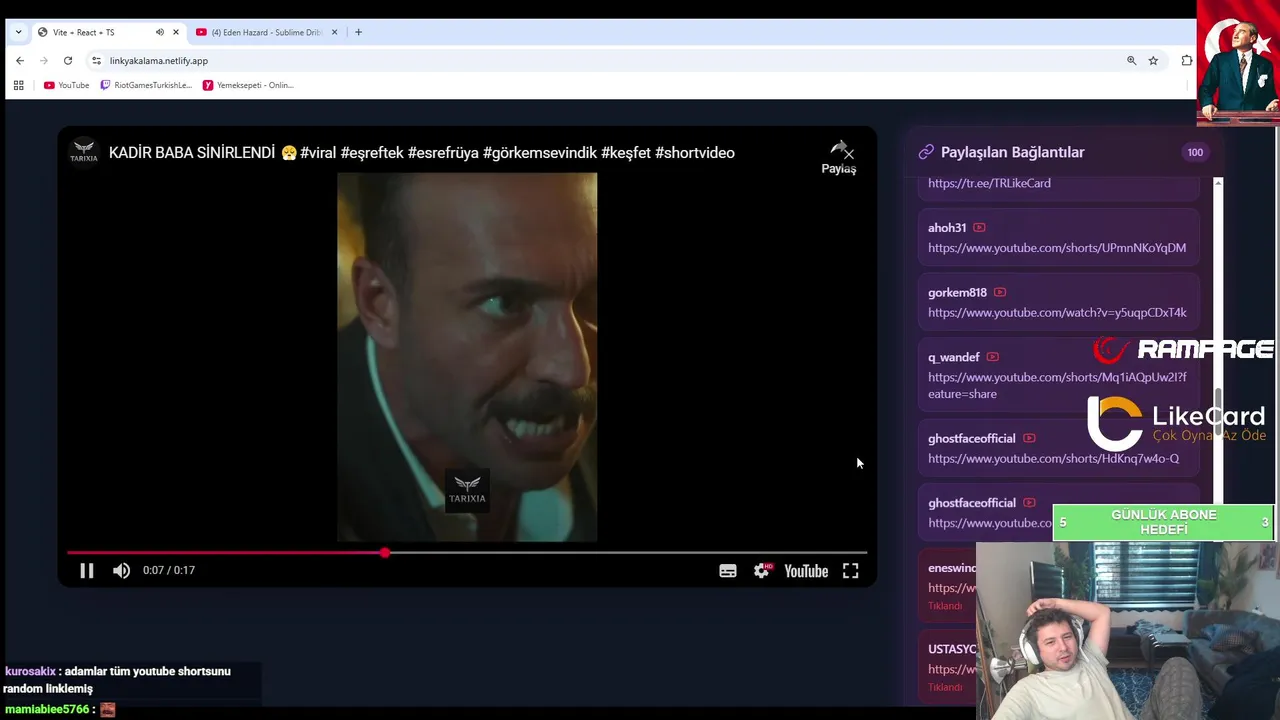Screen dimensions: 1280x720
Task: View site information icon in address bar
Action: tap(96, 61)
